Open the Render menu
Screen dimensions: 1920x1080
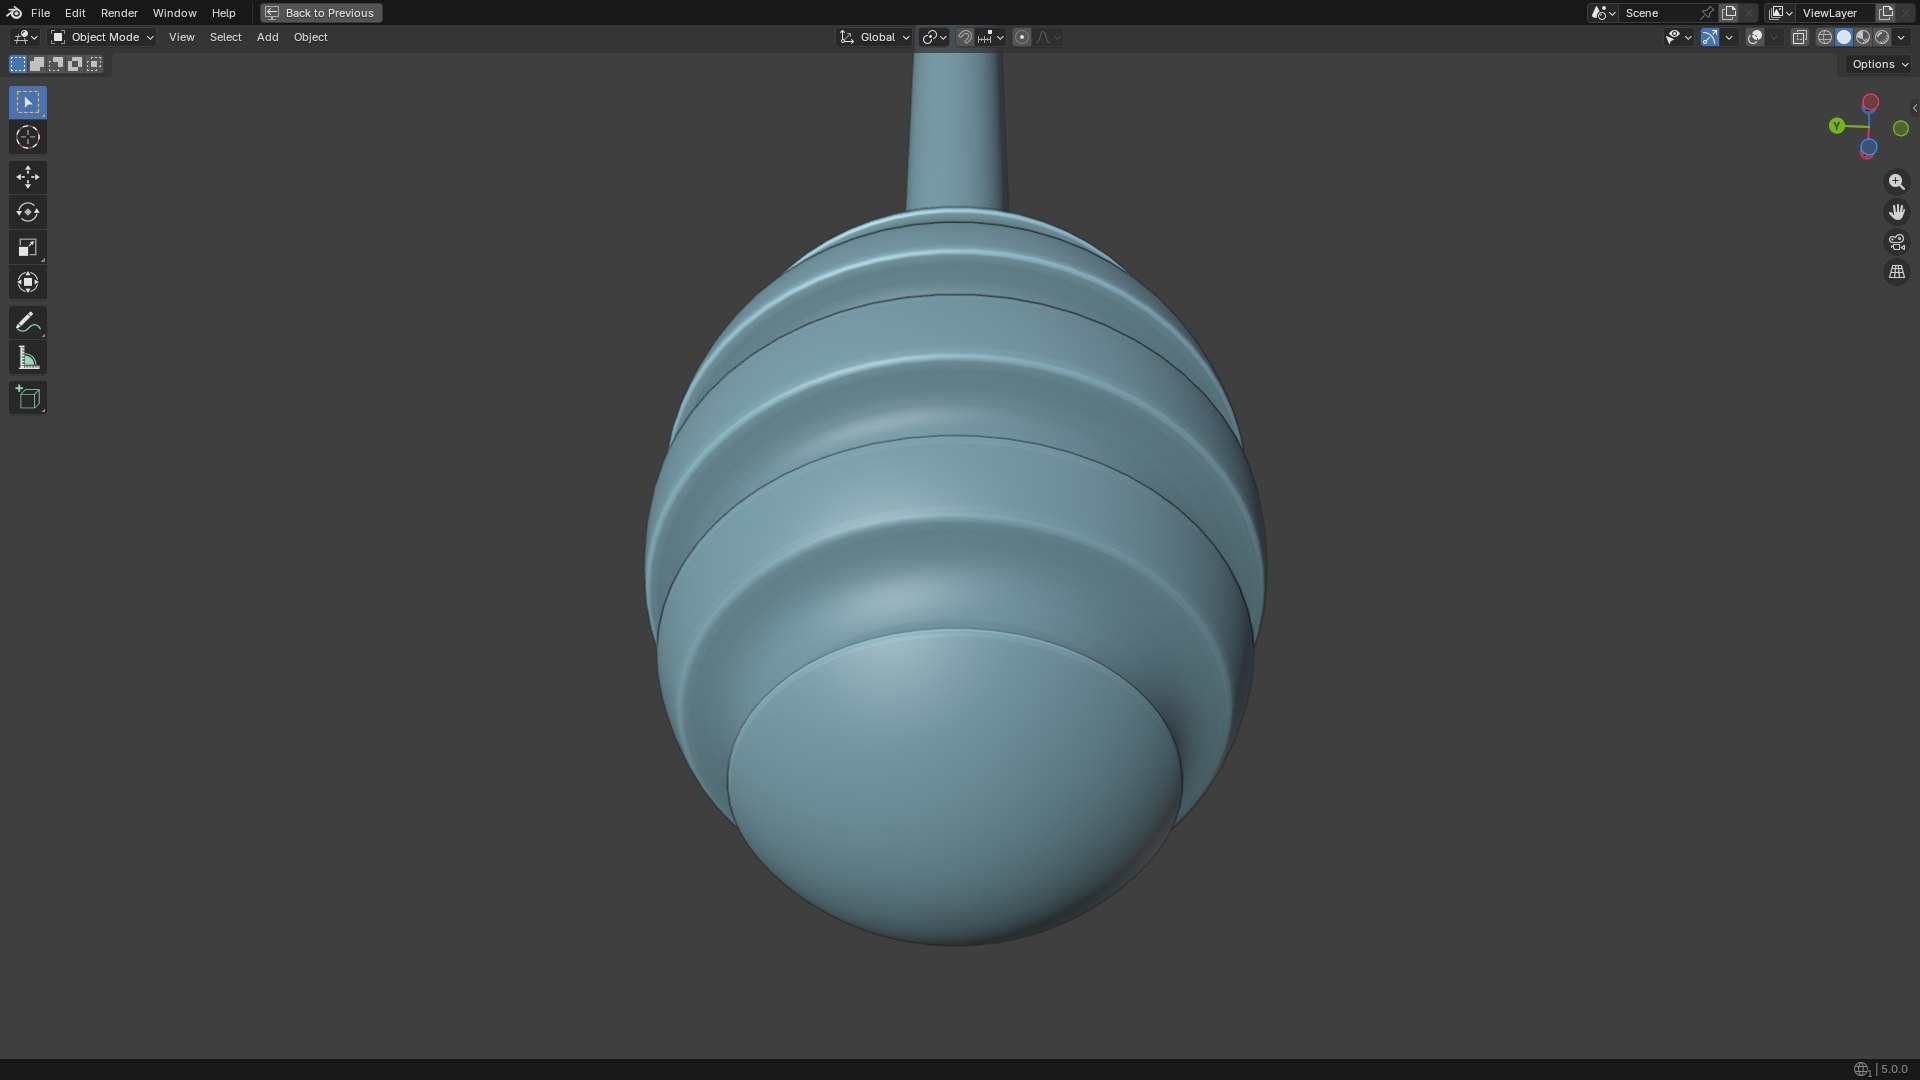119,13
